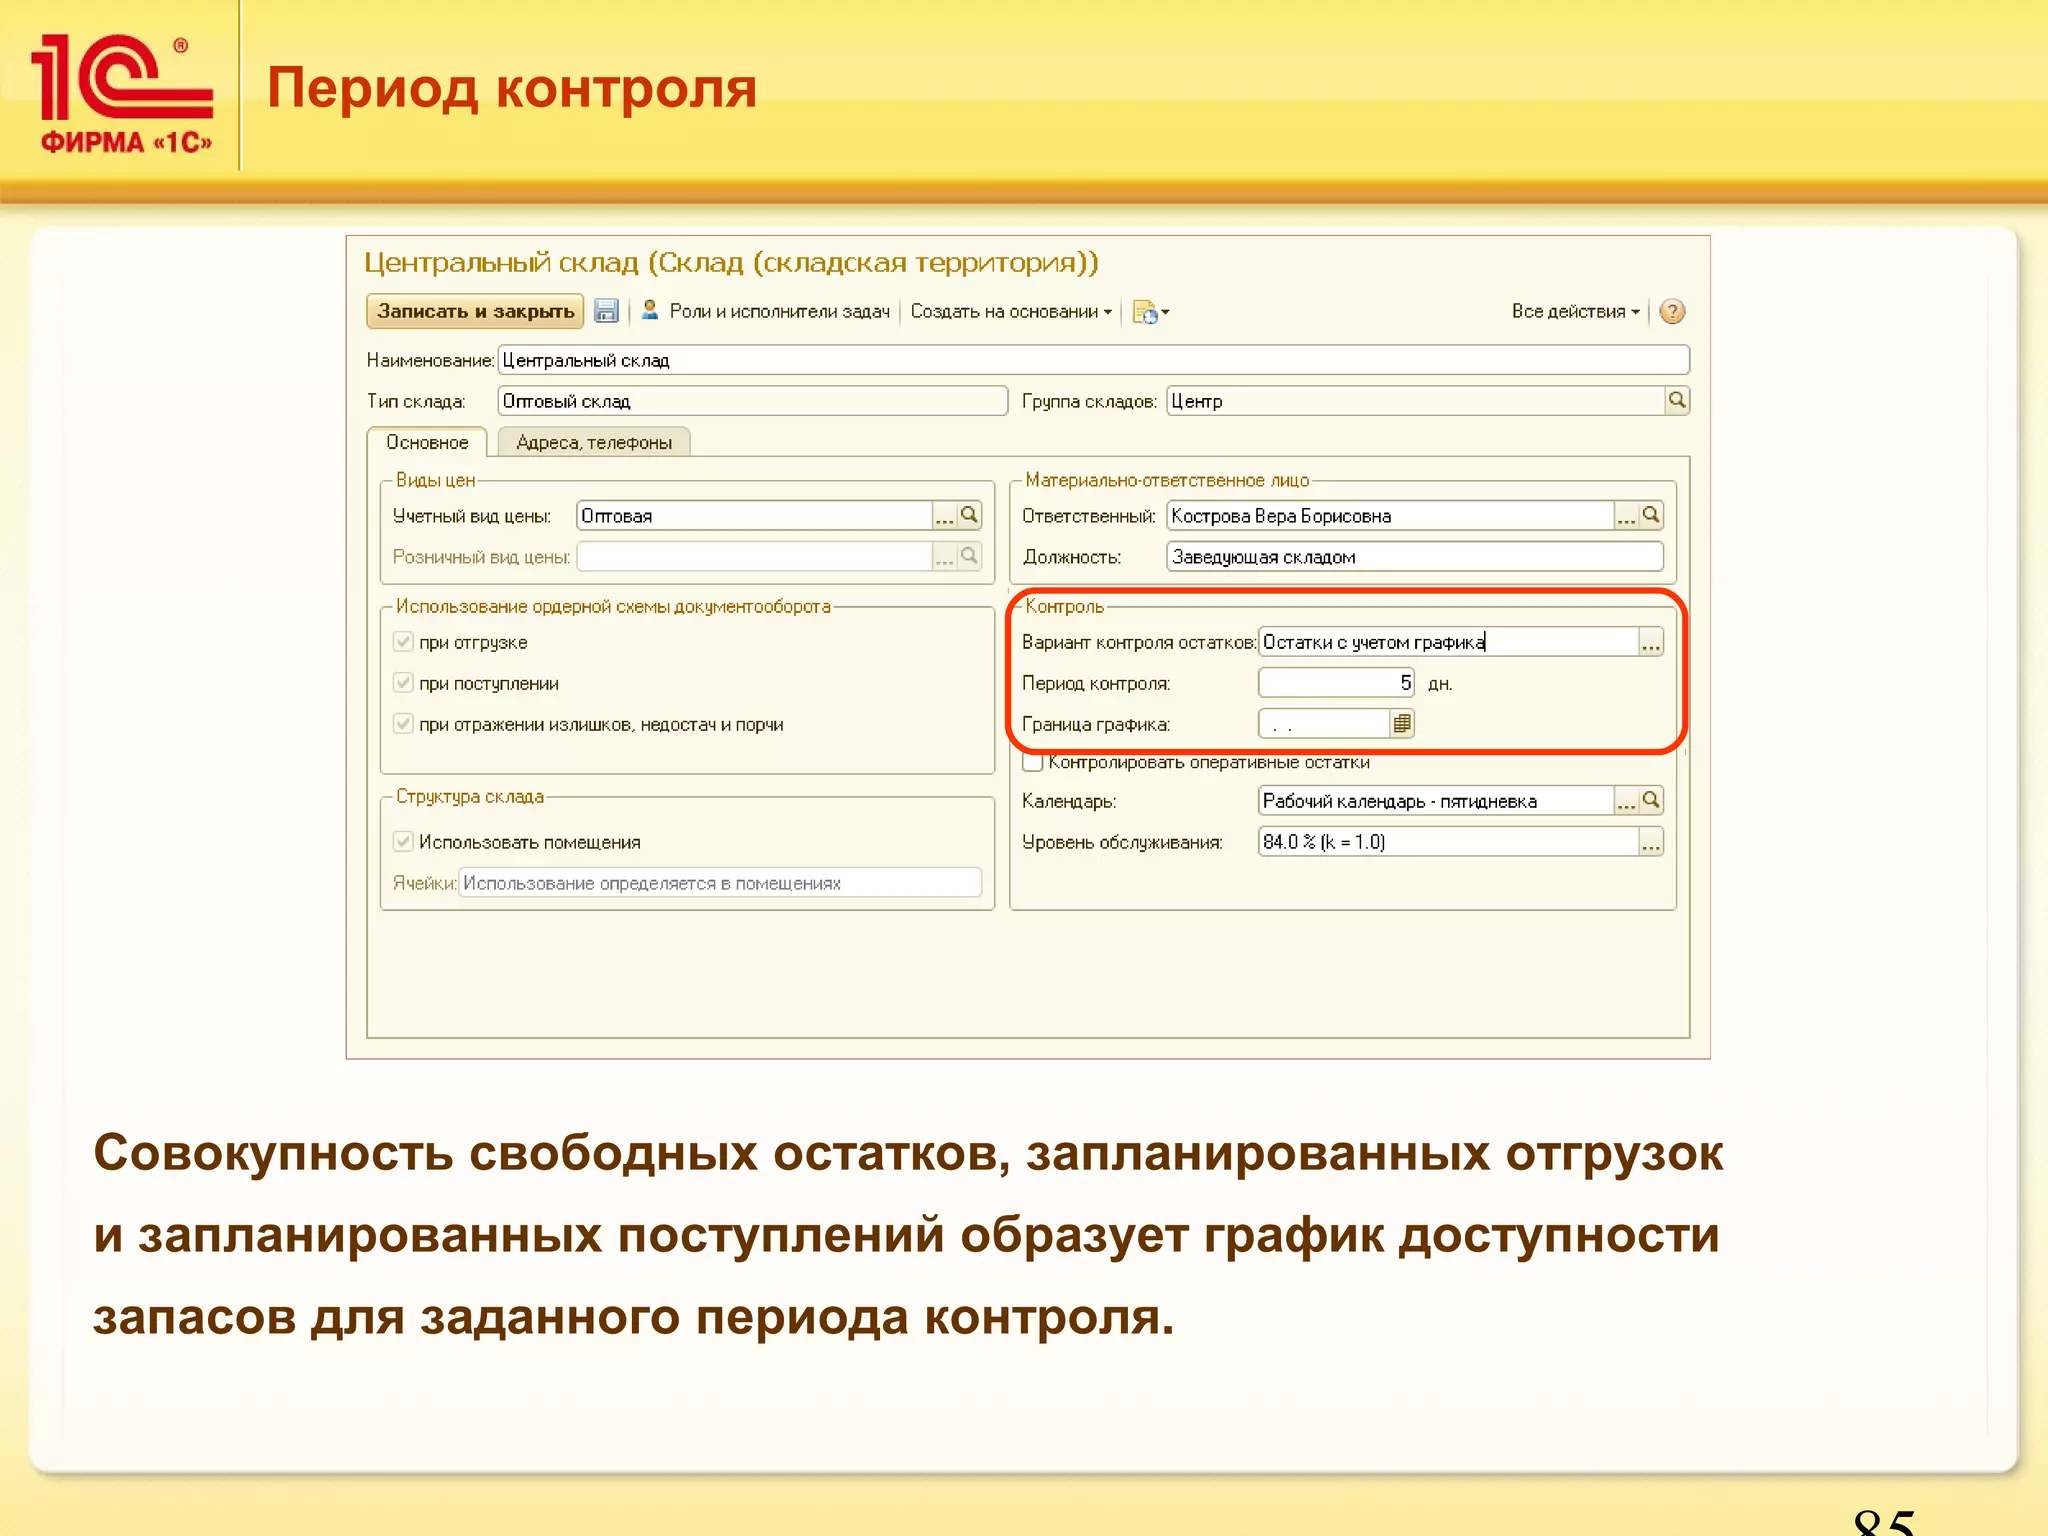
Task: Click ellipsis button for Календарь field
Action: [x=1627, y=800]
